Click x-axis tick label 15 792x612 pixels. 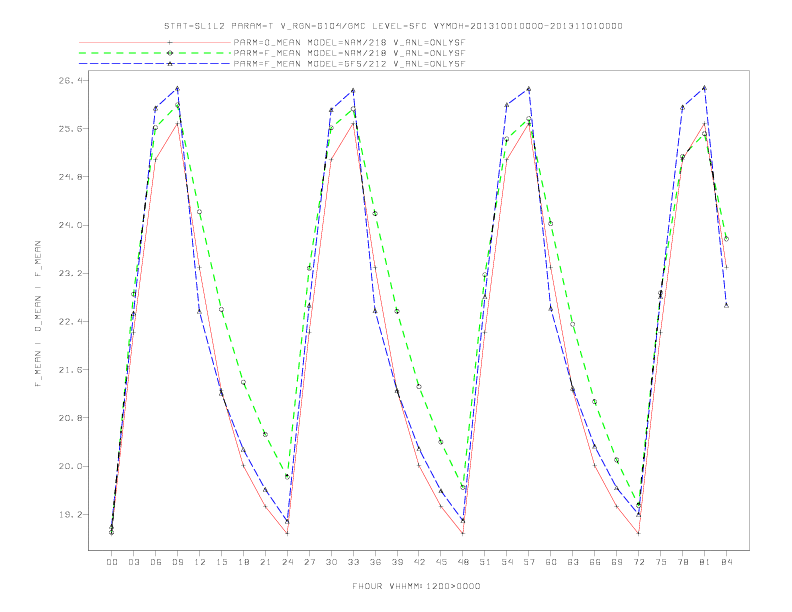click(221, 562)
